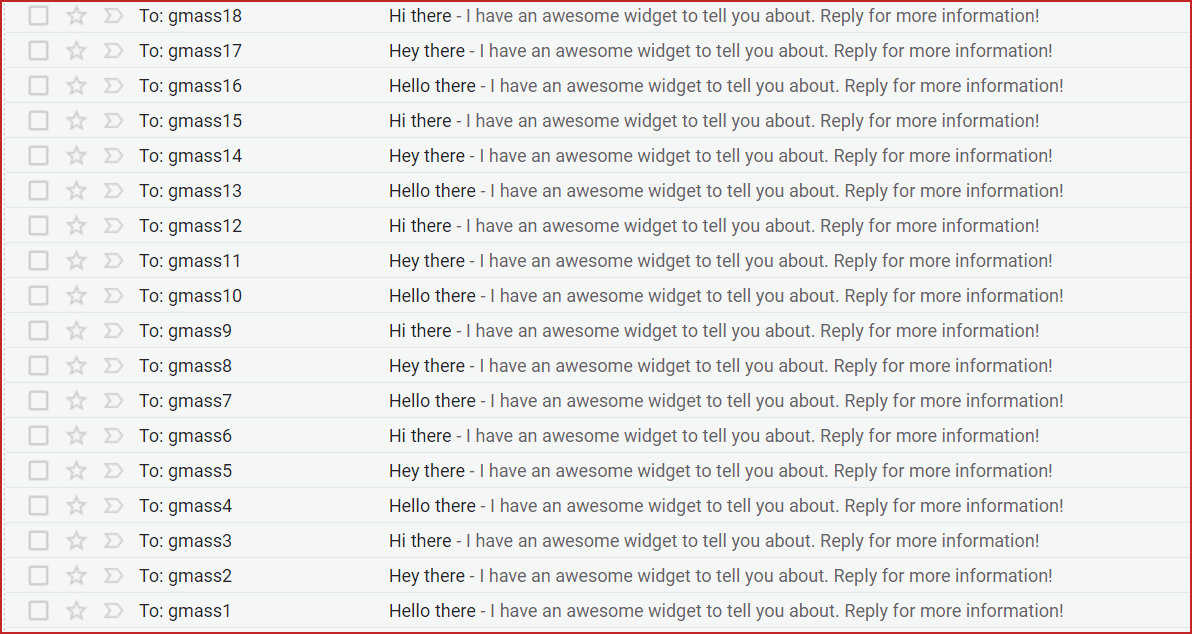This screenshot has height=634, width=1192.
Task: Select the checkbox for gmass16 email
Action: (x=38, y=86)
